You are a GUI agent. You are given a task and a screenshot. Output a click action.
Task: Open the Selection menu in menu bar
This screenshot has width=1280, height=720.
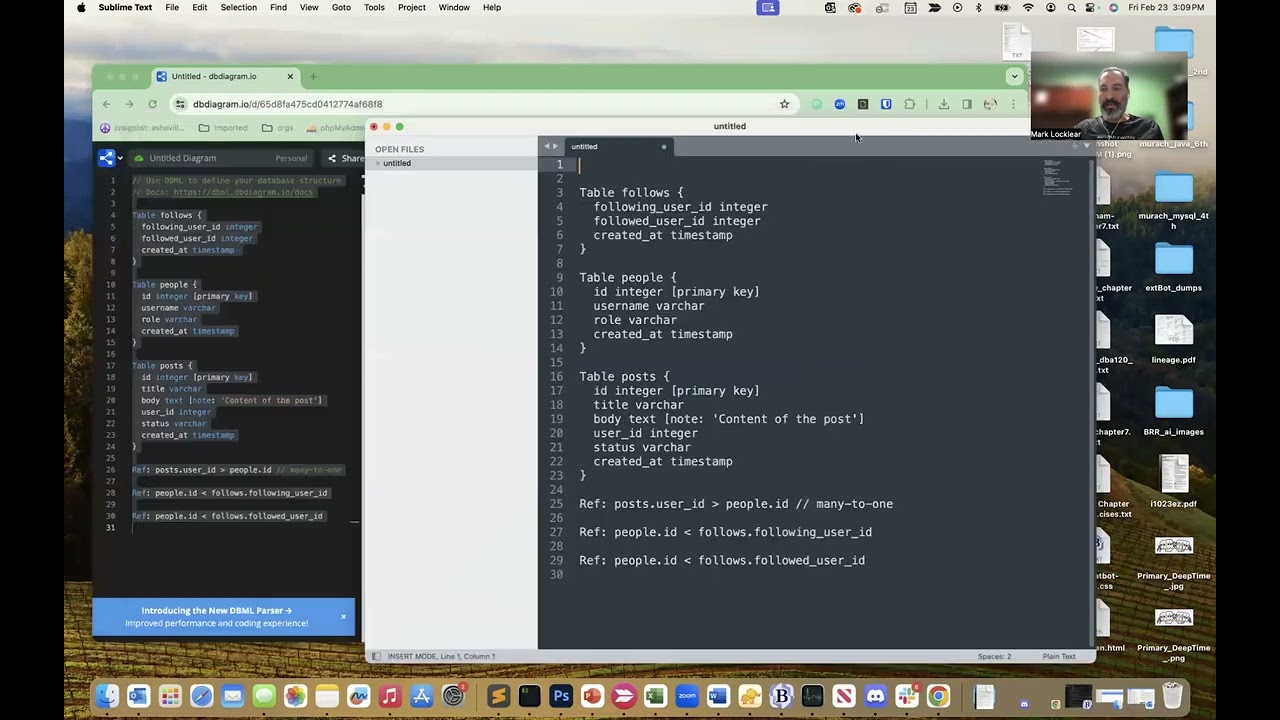(239, 7)
